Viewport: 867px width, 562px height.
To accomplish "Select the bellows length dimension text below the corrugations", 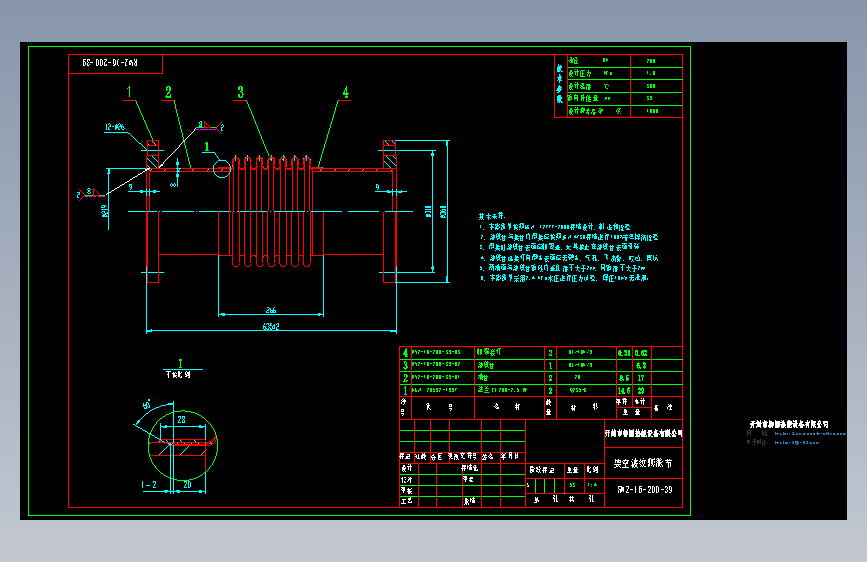I will click(270, 310).
